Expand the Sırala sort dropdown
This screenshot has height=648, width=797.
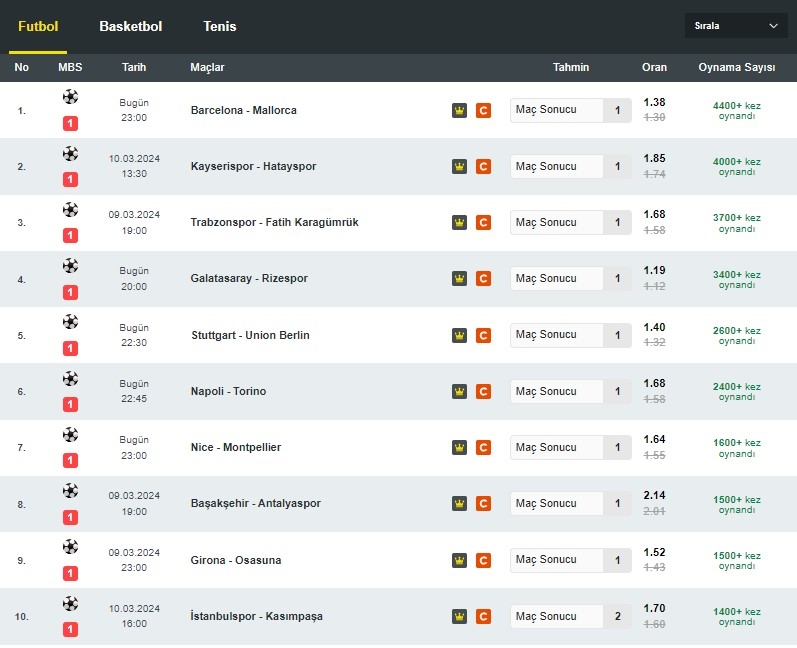pos(736,26)
